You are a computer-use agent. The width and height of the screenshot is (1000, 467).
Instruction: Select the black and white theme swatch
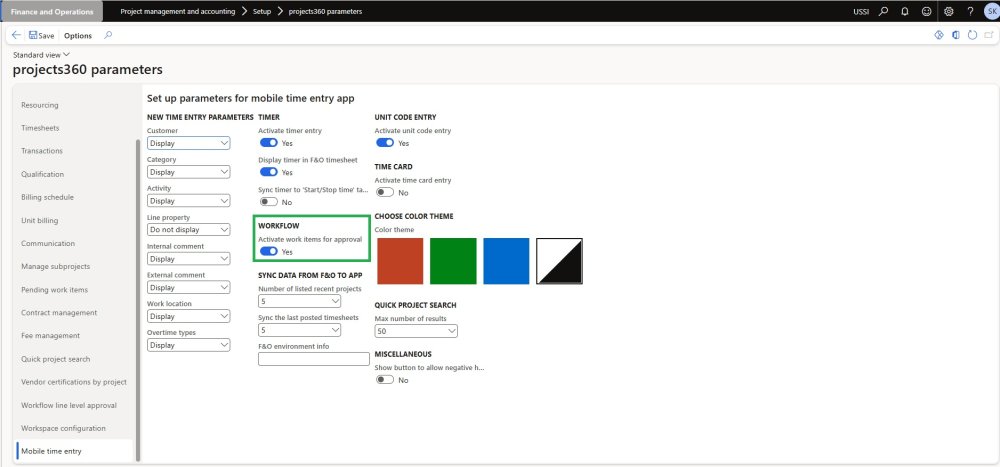click(x=559, y=261)
